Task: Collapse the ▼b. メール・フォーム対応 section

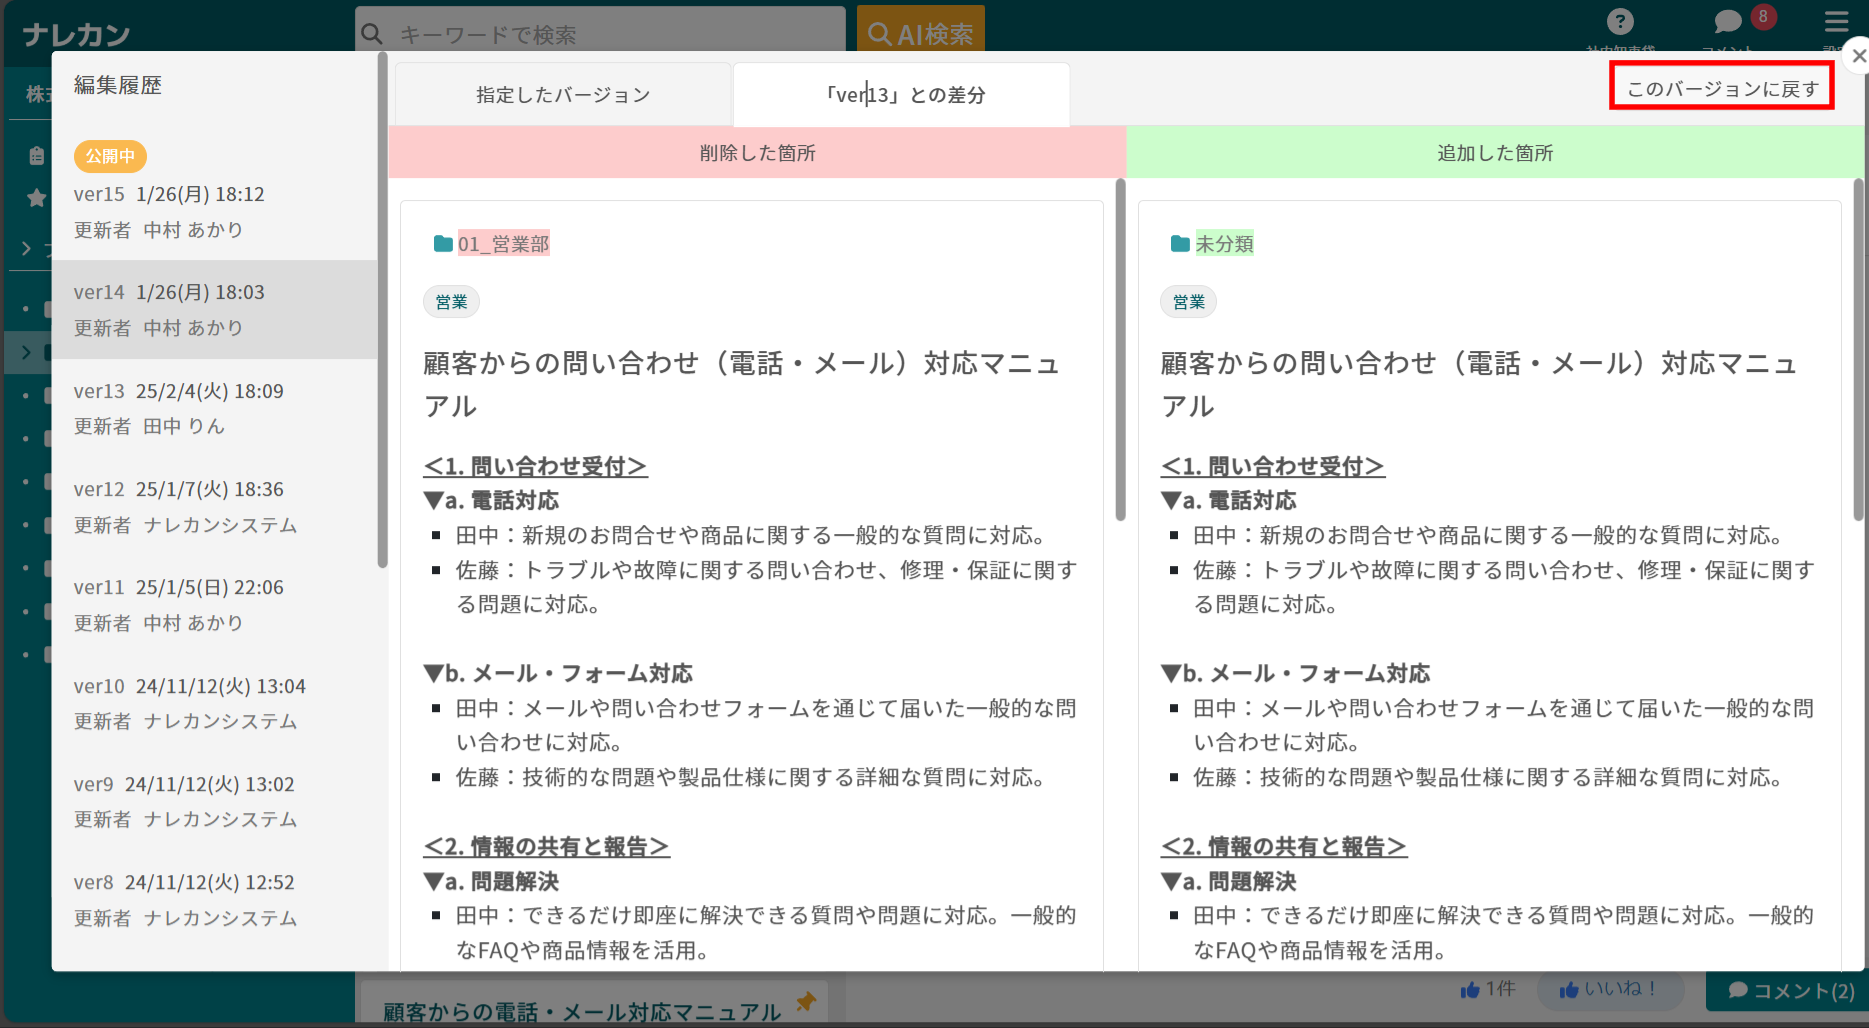Action: [x=434, y=673]
